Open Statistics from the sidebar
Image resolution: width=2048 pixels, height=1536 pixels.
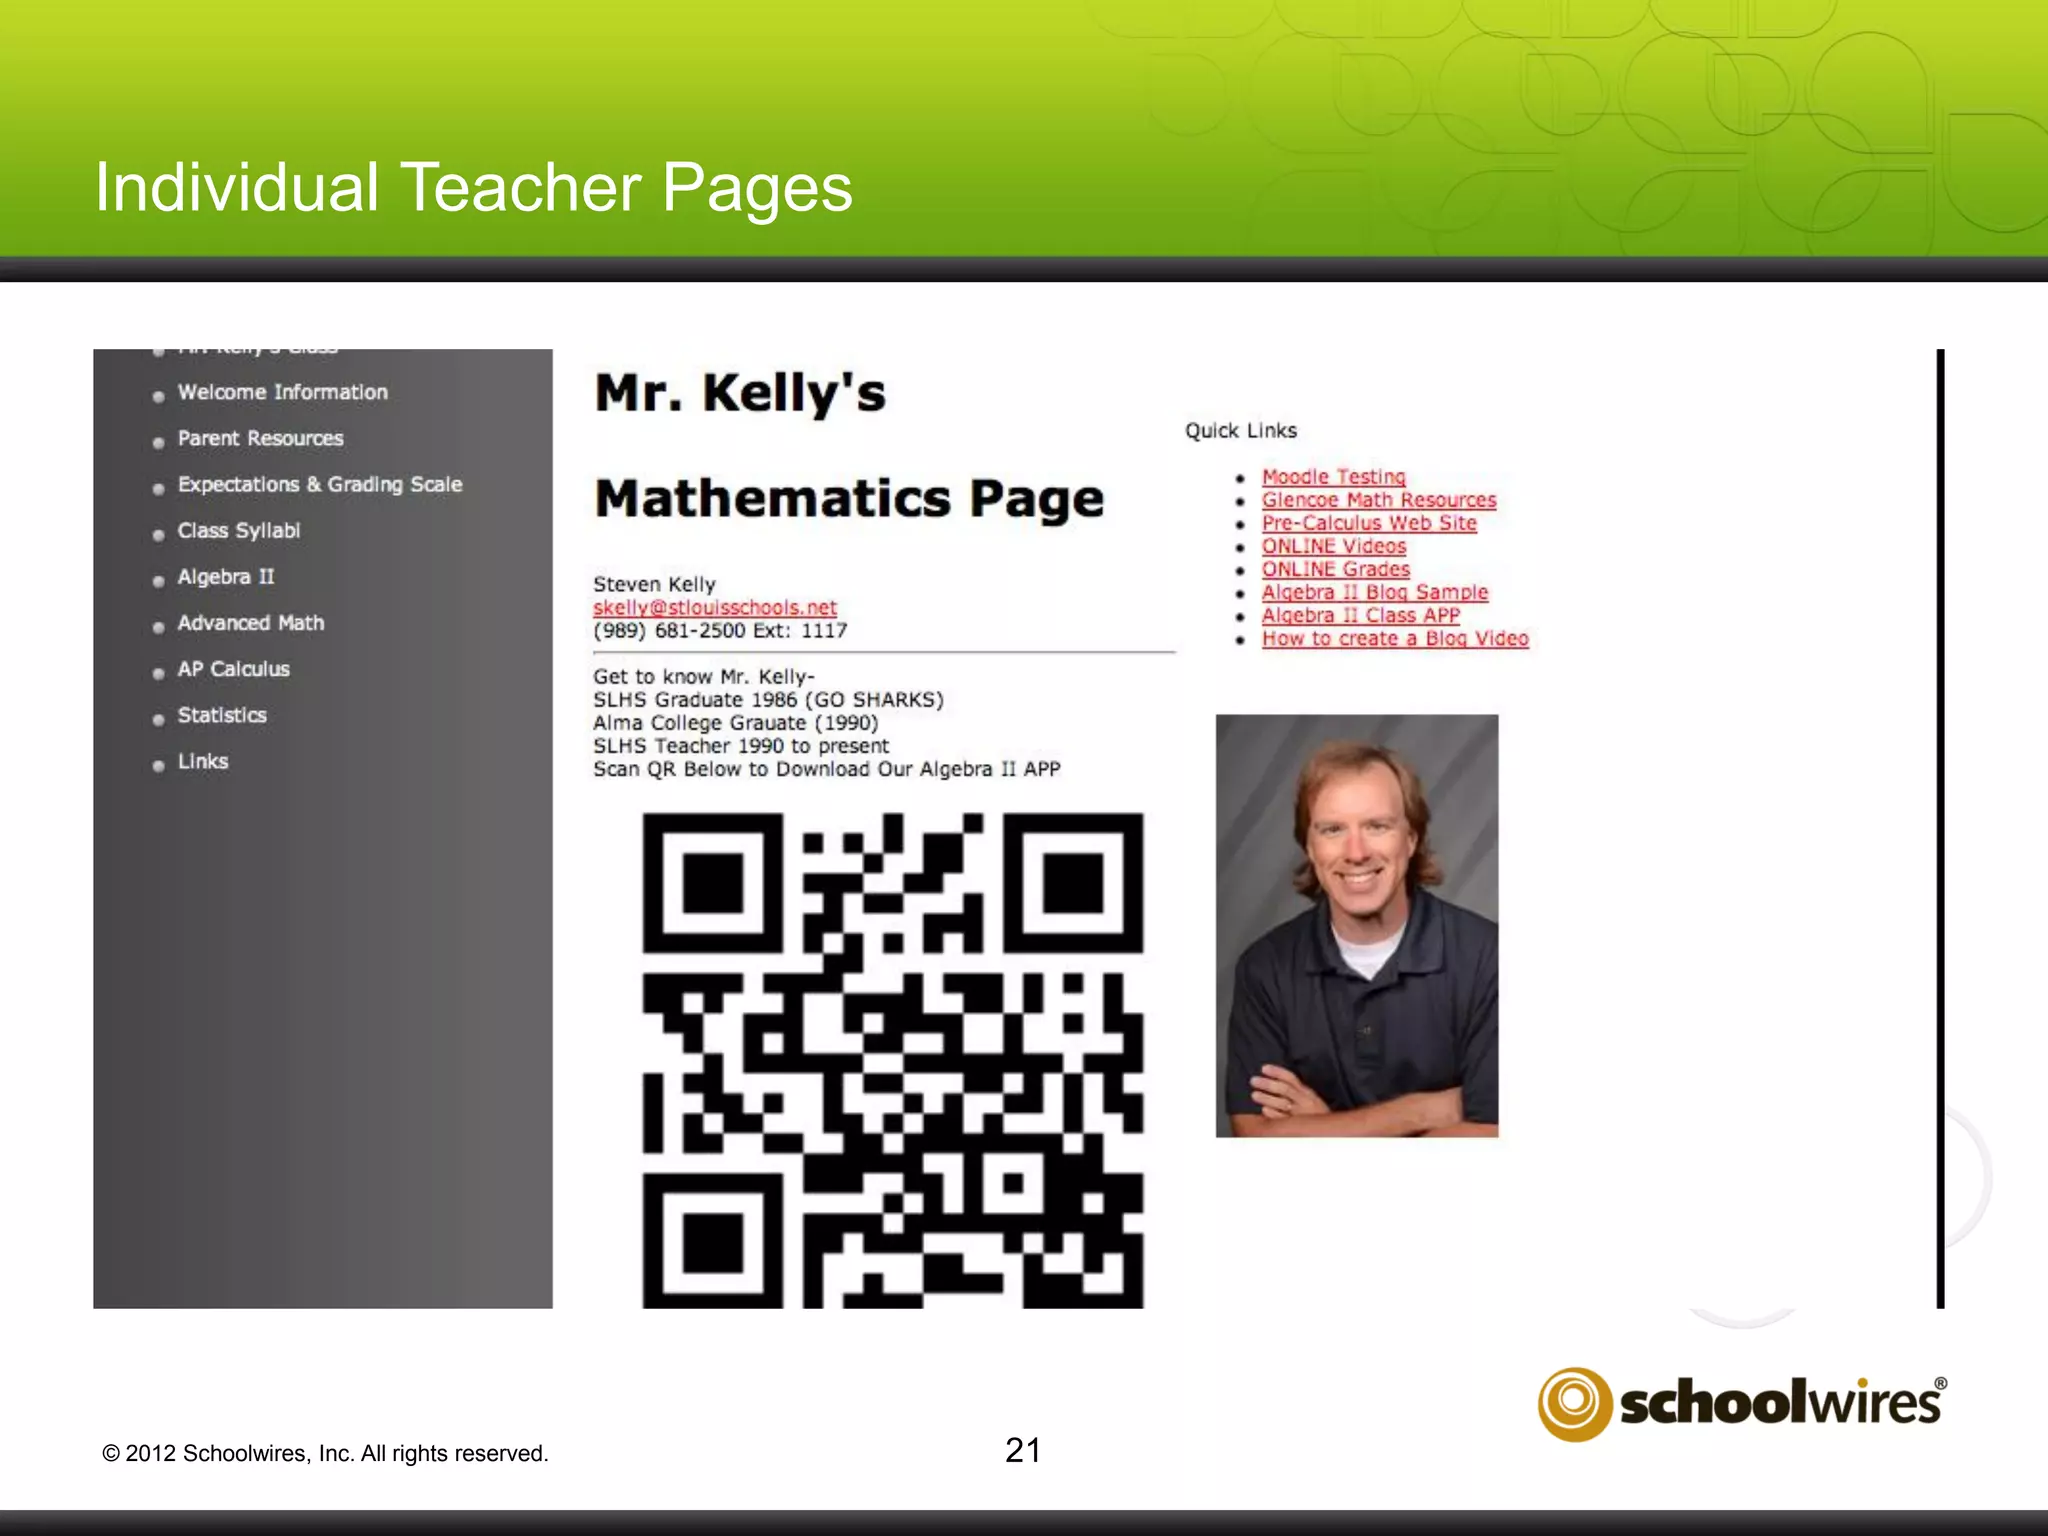(x=222, y=714)
